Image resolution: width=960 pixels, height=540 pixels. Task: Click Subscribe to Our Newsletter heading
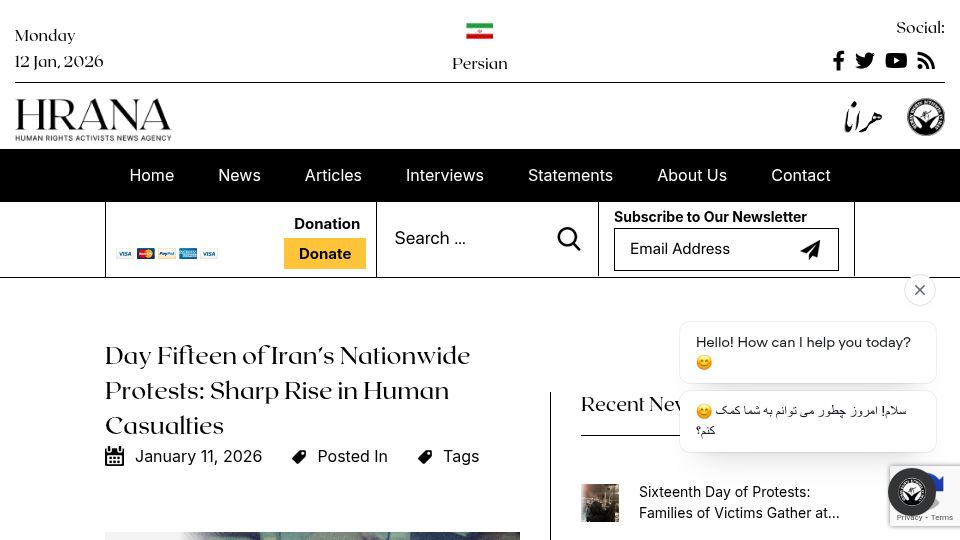710,217
